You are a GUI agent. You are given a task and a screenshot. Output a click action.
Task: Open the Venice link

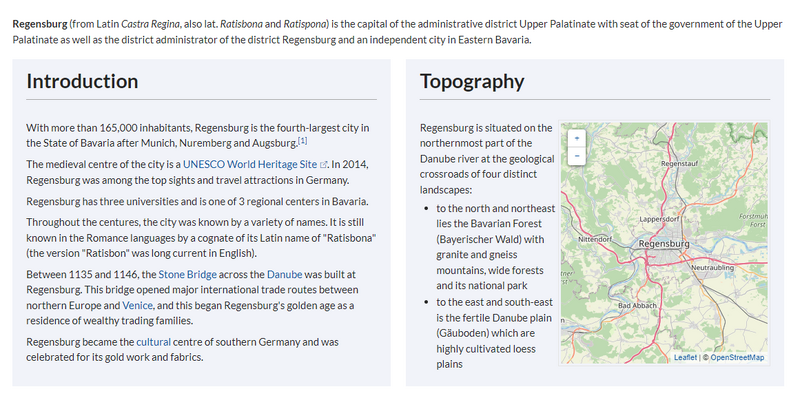(x=137, y=304)
